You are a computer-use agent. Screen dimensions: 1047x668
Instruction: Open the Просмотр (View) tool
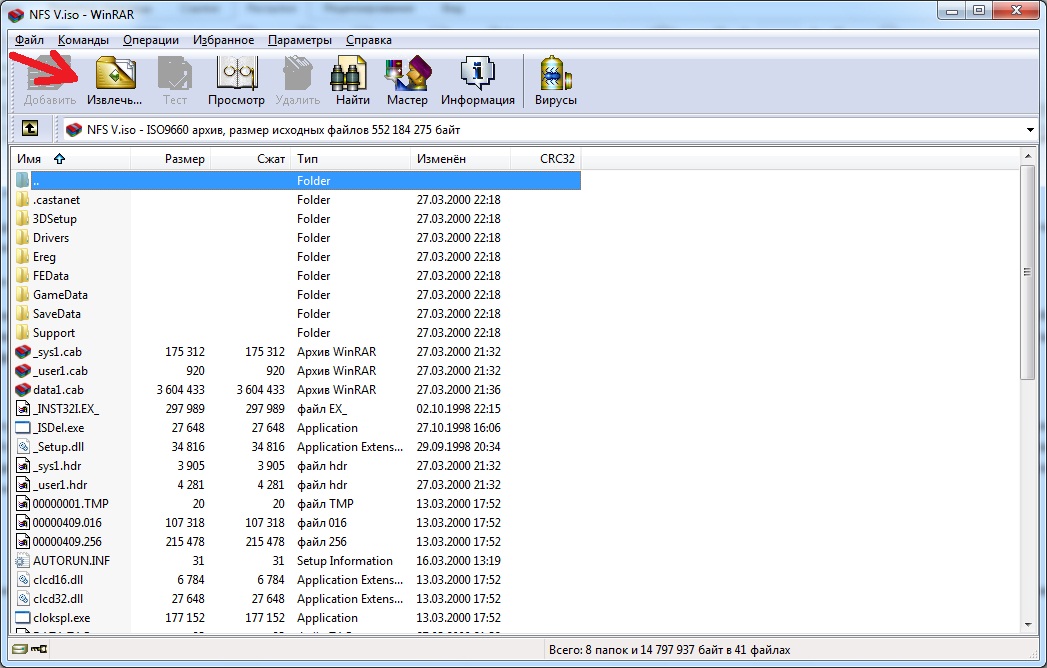click(236, 73)
